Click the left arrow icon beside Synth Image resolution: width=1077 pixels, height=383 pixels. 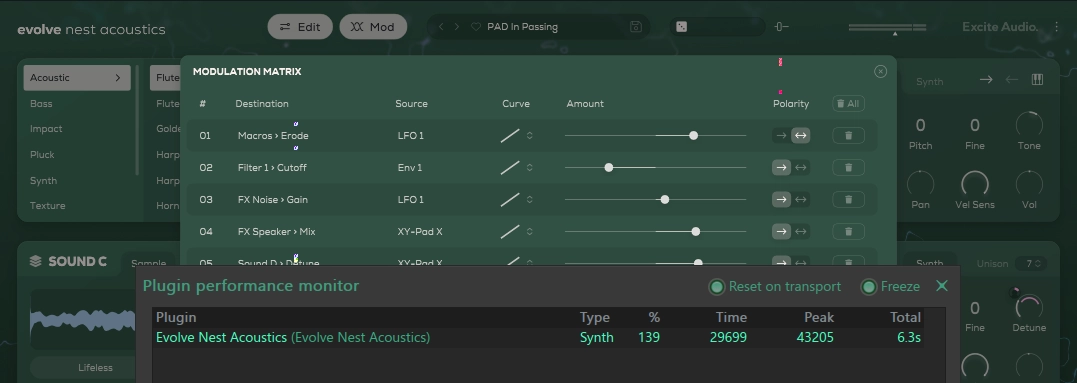(x=1012, y=80)
